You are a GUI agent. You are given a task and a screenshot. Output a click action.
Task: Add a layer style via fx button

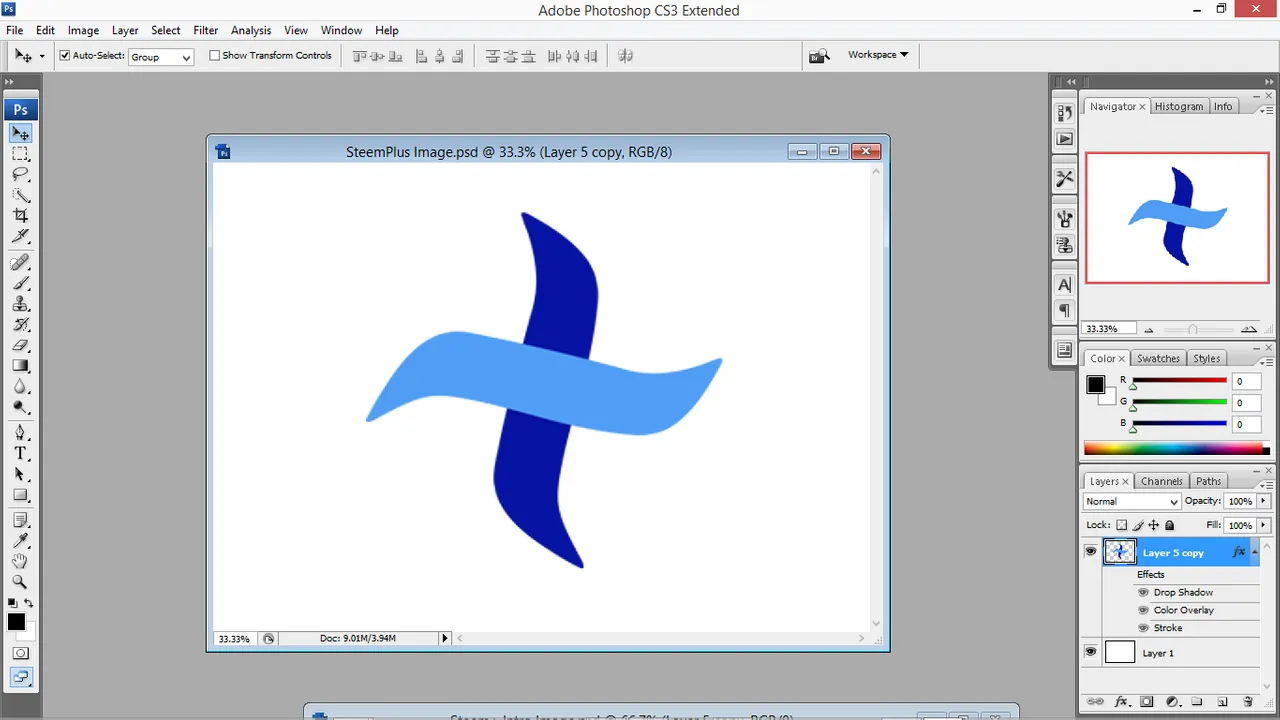click(1122, 702)
